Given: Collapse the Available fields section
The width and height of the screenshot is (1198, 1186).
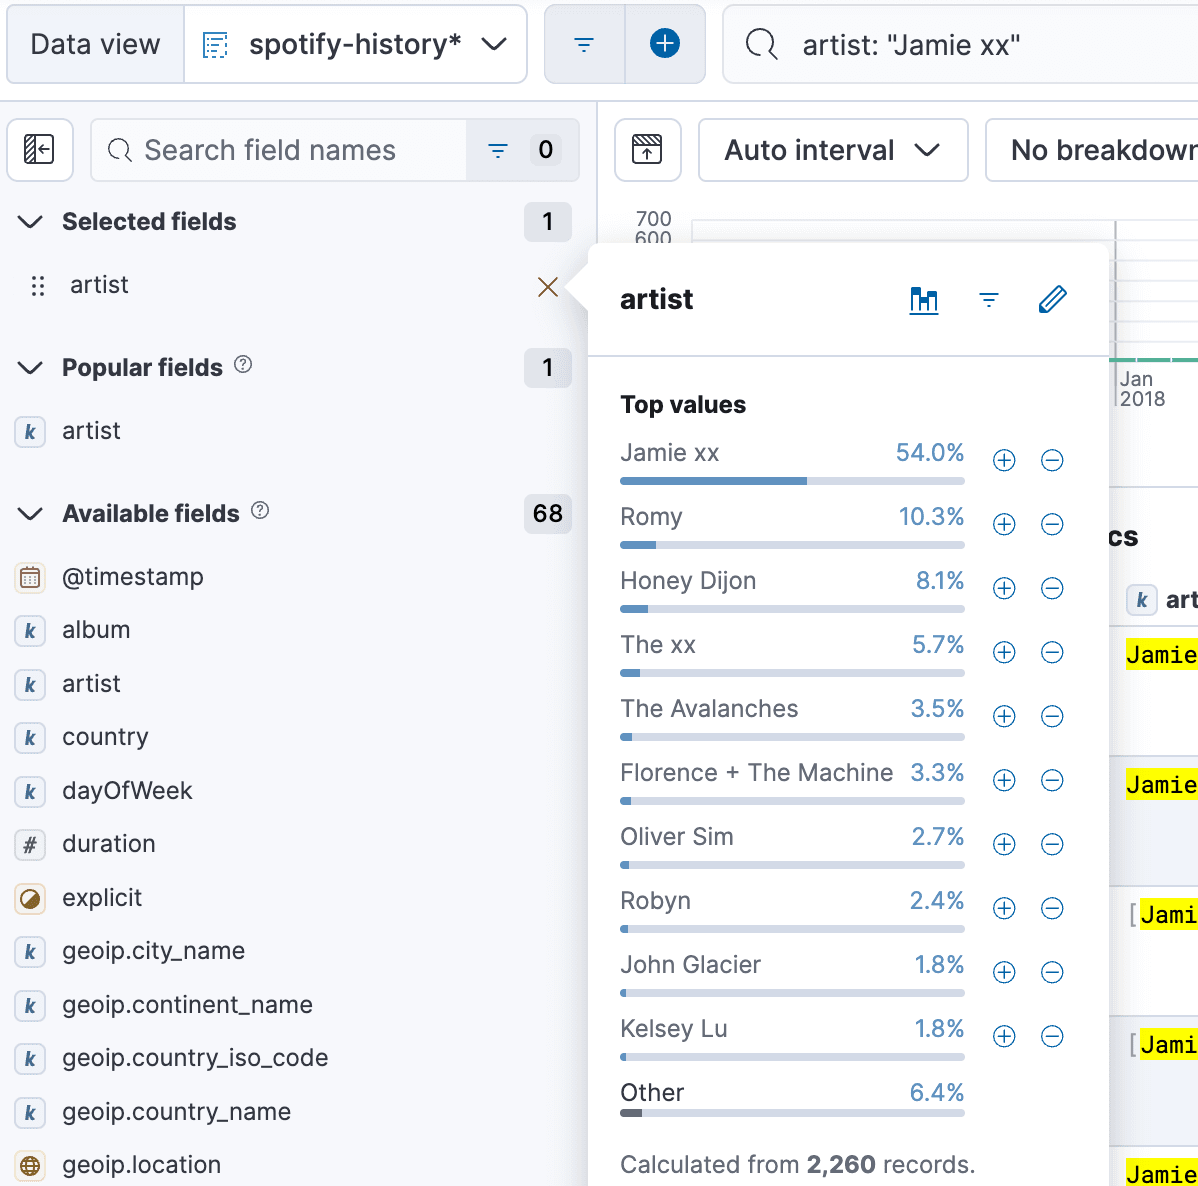Looking at the screenshot, I should click(x=31, y=514).
